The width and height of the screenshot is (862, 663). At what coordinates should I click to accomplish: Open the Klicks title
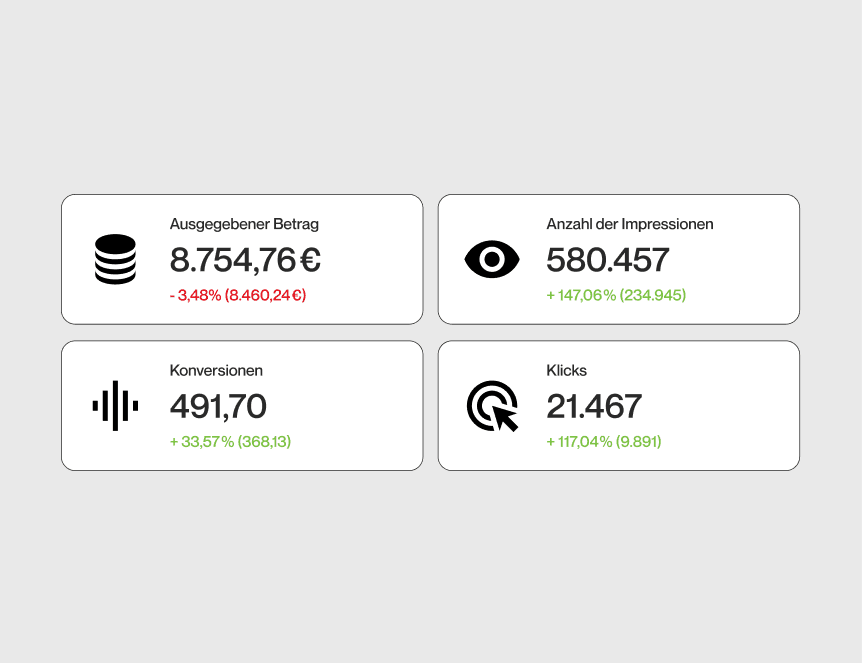pyautogui.click(x=566, y=370)
